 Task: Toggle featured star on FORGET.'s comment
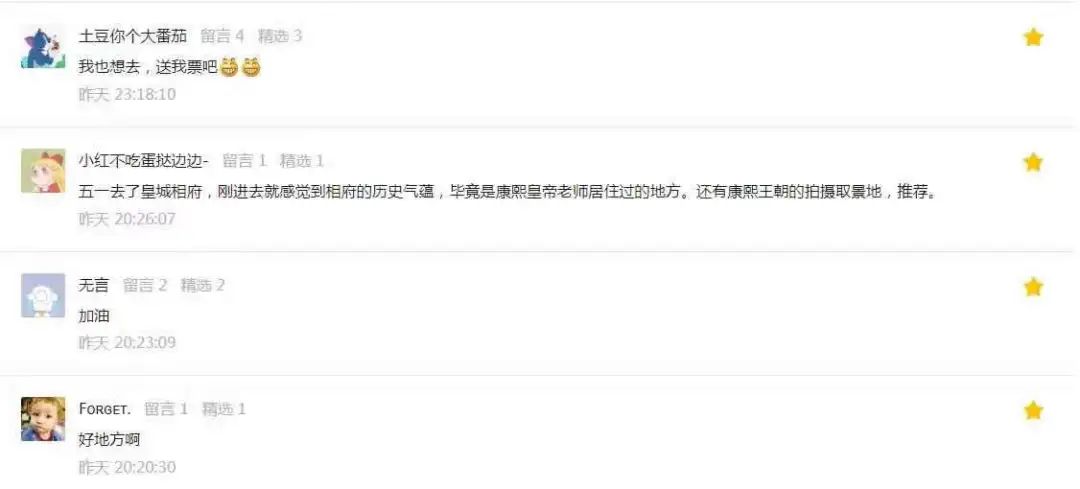pos(1032,410)
